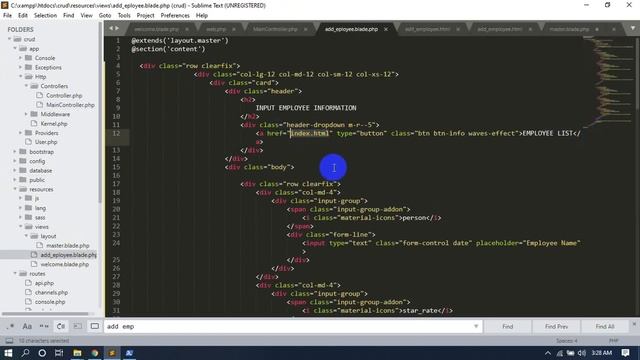Open Controller.php from the sidebar
Screen dimensions: 640x360
[x=64, y=96]
